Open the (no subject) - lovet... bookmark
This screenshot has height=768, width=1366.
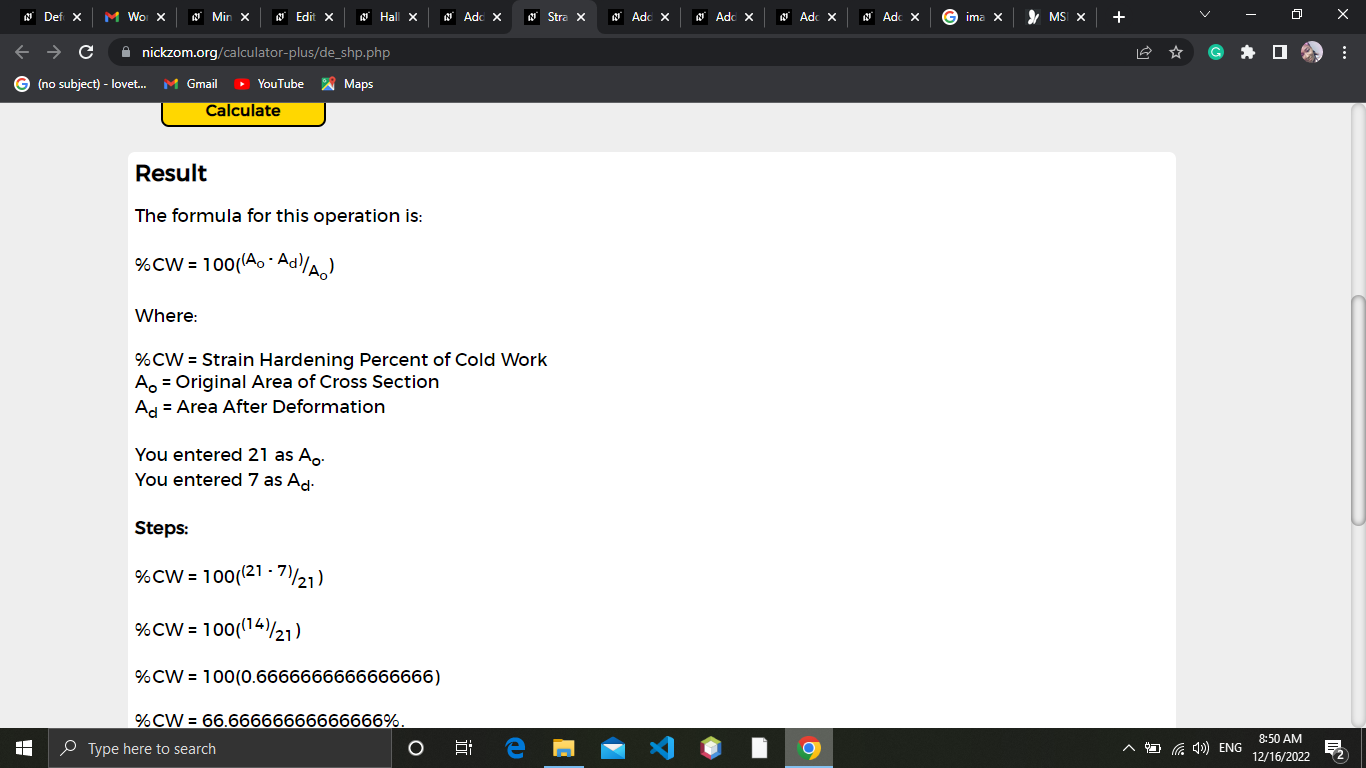click(x=80, y=84)
